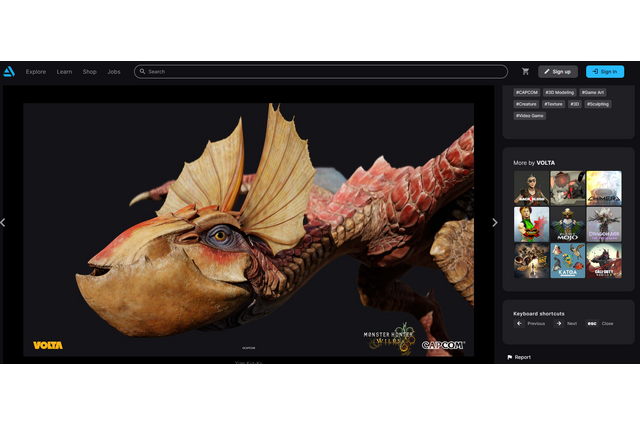The height and width of the screenshot is (426, 640).
Task: Select the #3D tag
Action: [x=575, y=104]
